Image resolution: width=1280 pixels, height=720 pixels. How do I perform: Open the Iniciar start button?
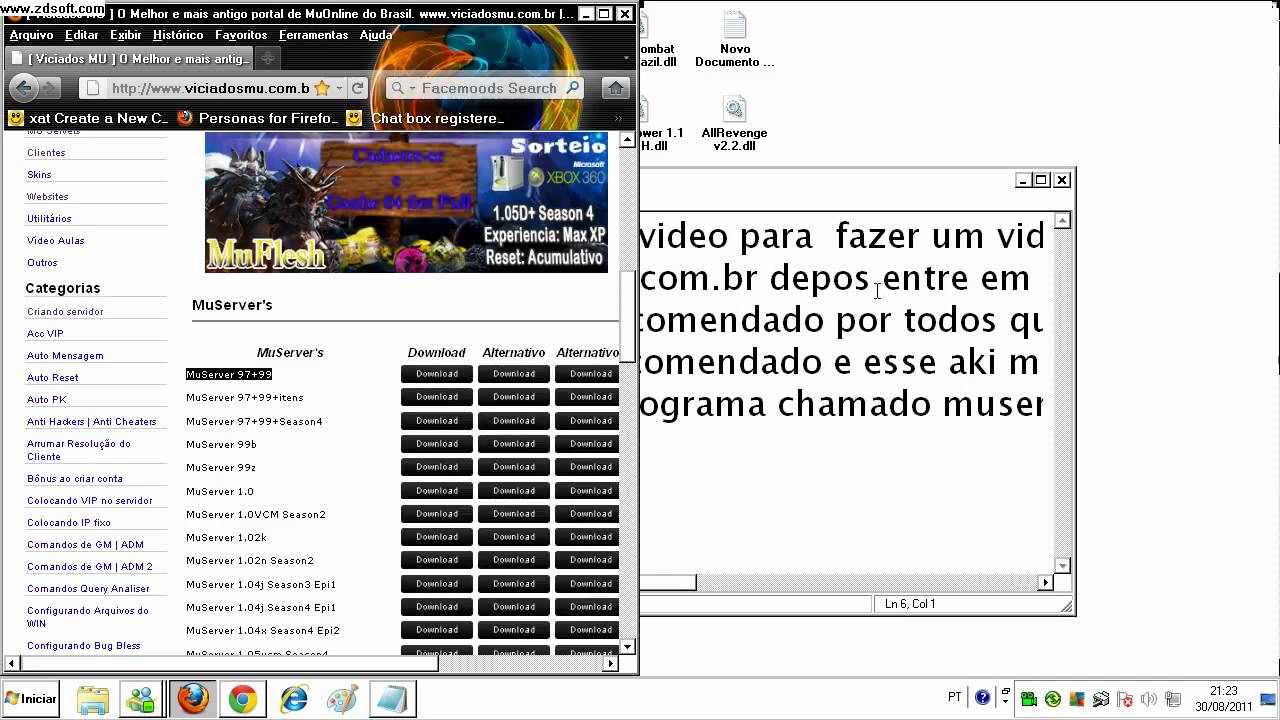click(31, 699)
